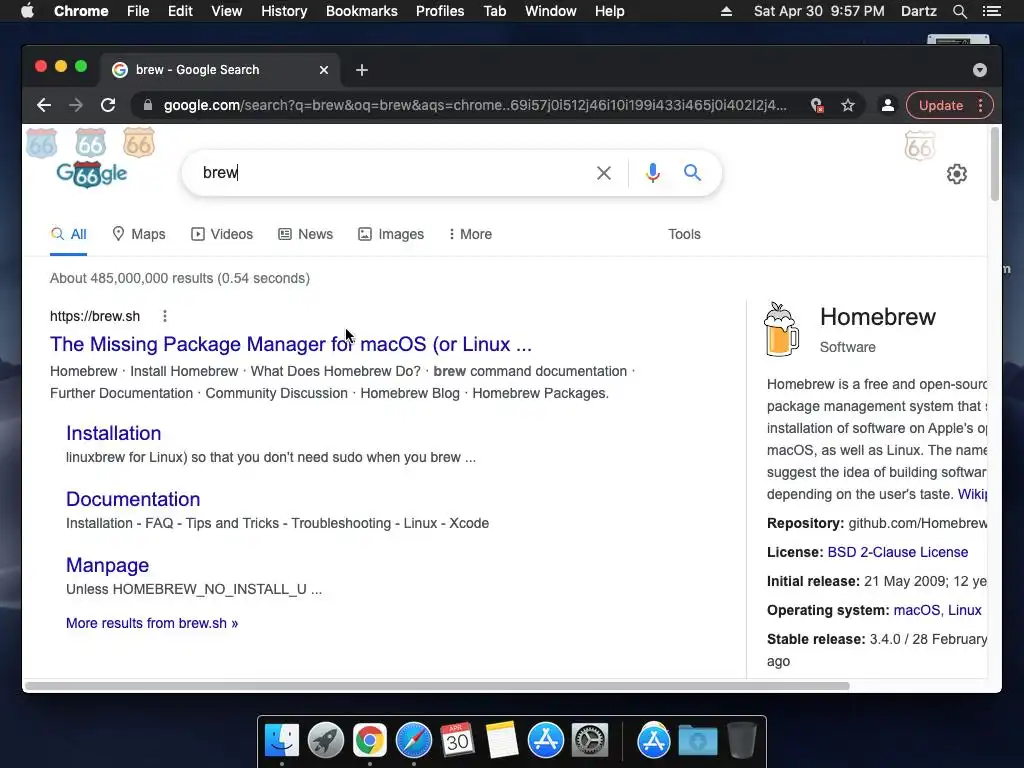Click the macOS operating system link
The image size is (1024, 768).
click(x=916, y=610)
